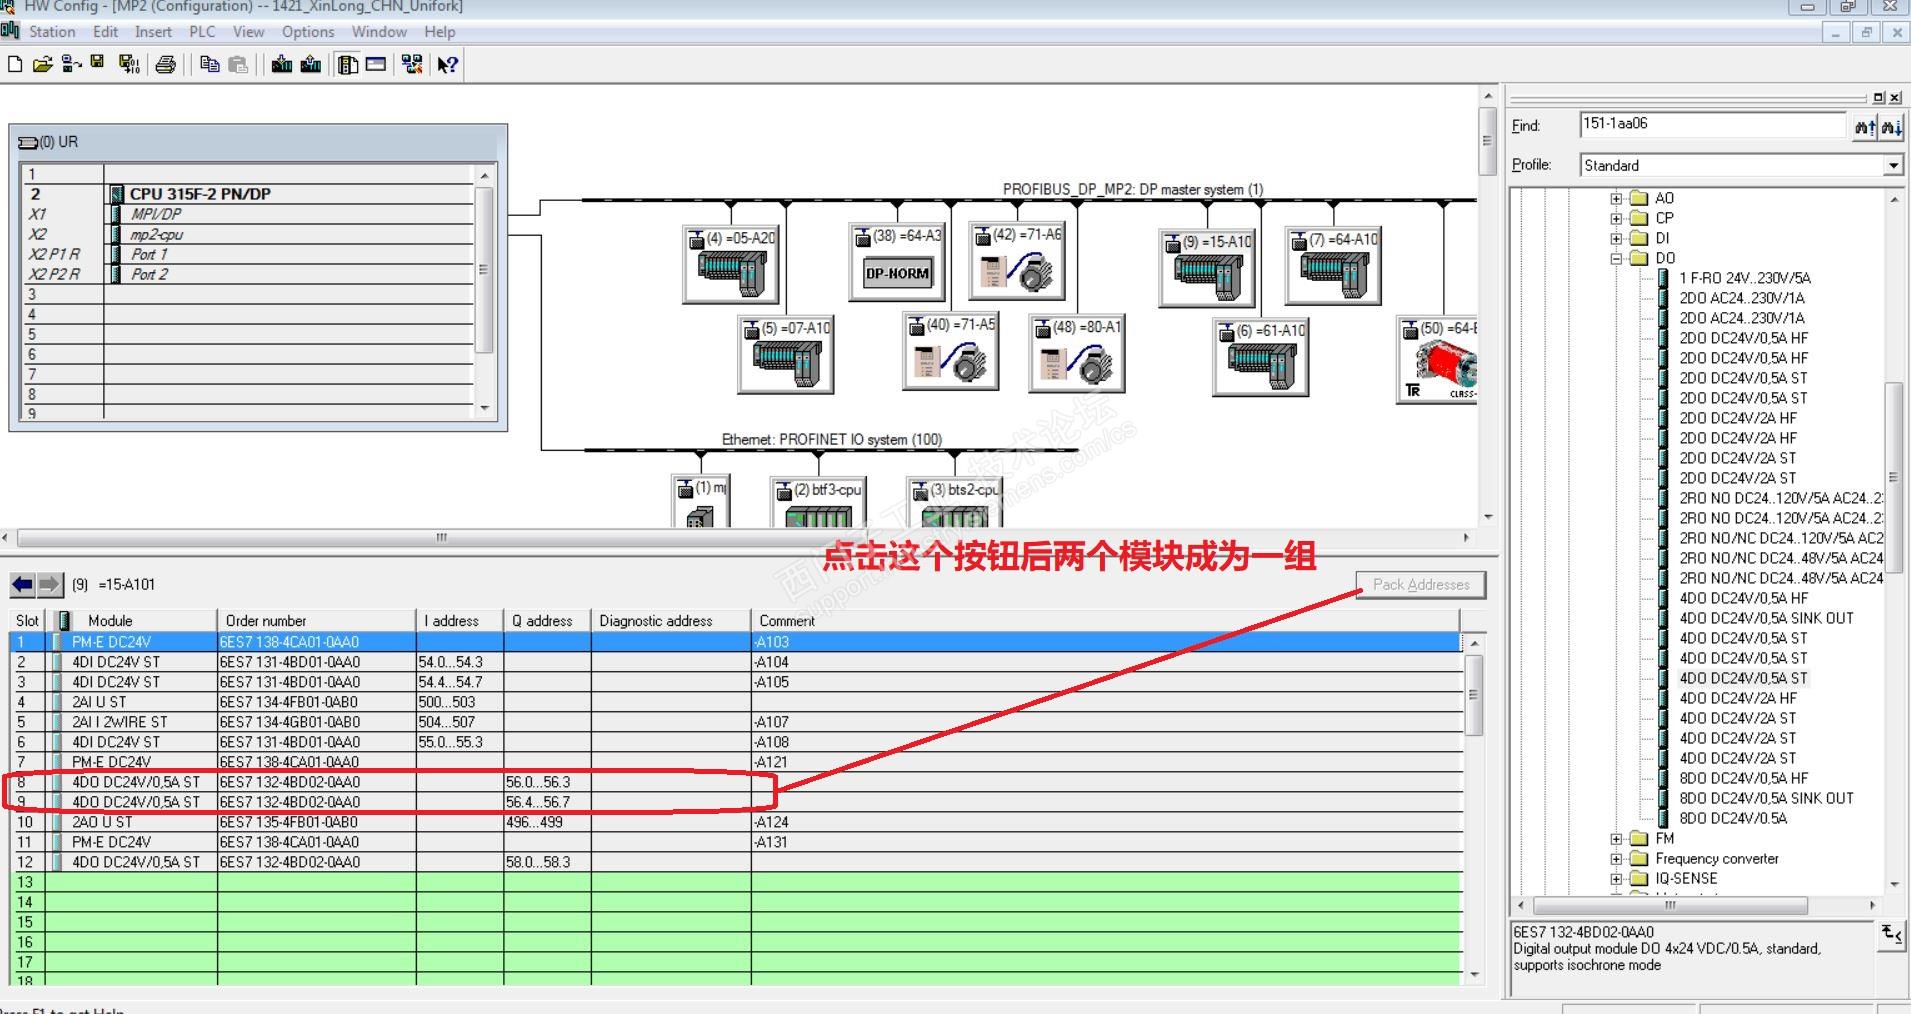This screenshot has height=1014, width=1911.
Task: Upload configuration from module icon
Action: pos(311,65)
